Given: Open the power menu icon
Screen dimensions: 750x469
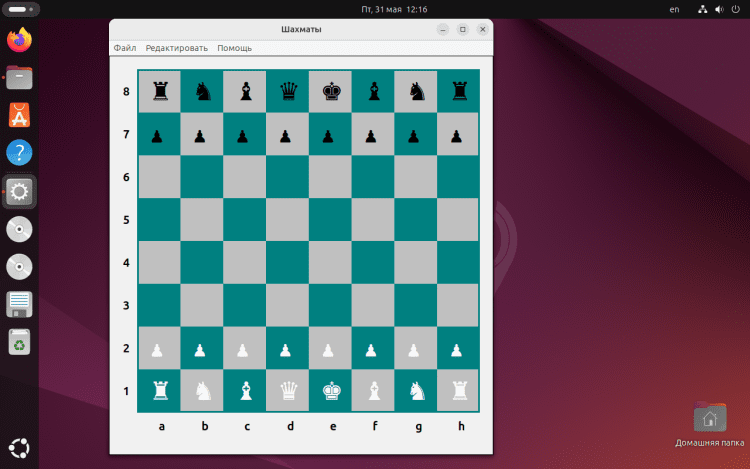Looking at the screenshot, I should [x=736, y=9].
